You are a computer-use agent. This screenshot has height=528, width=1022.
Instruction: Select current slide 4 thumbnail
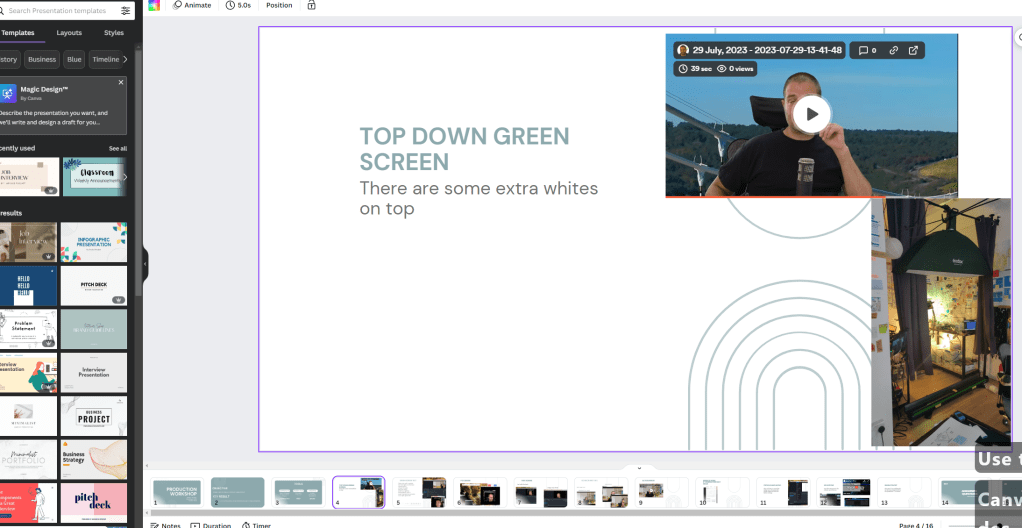(x=358, y=492)
